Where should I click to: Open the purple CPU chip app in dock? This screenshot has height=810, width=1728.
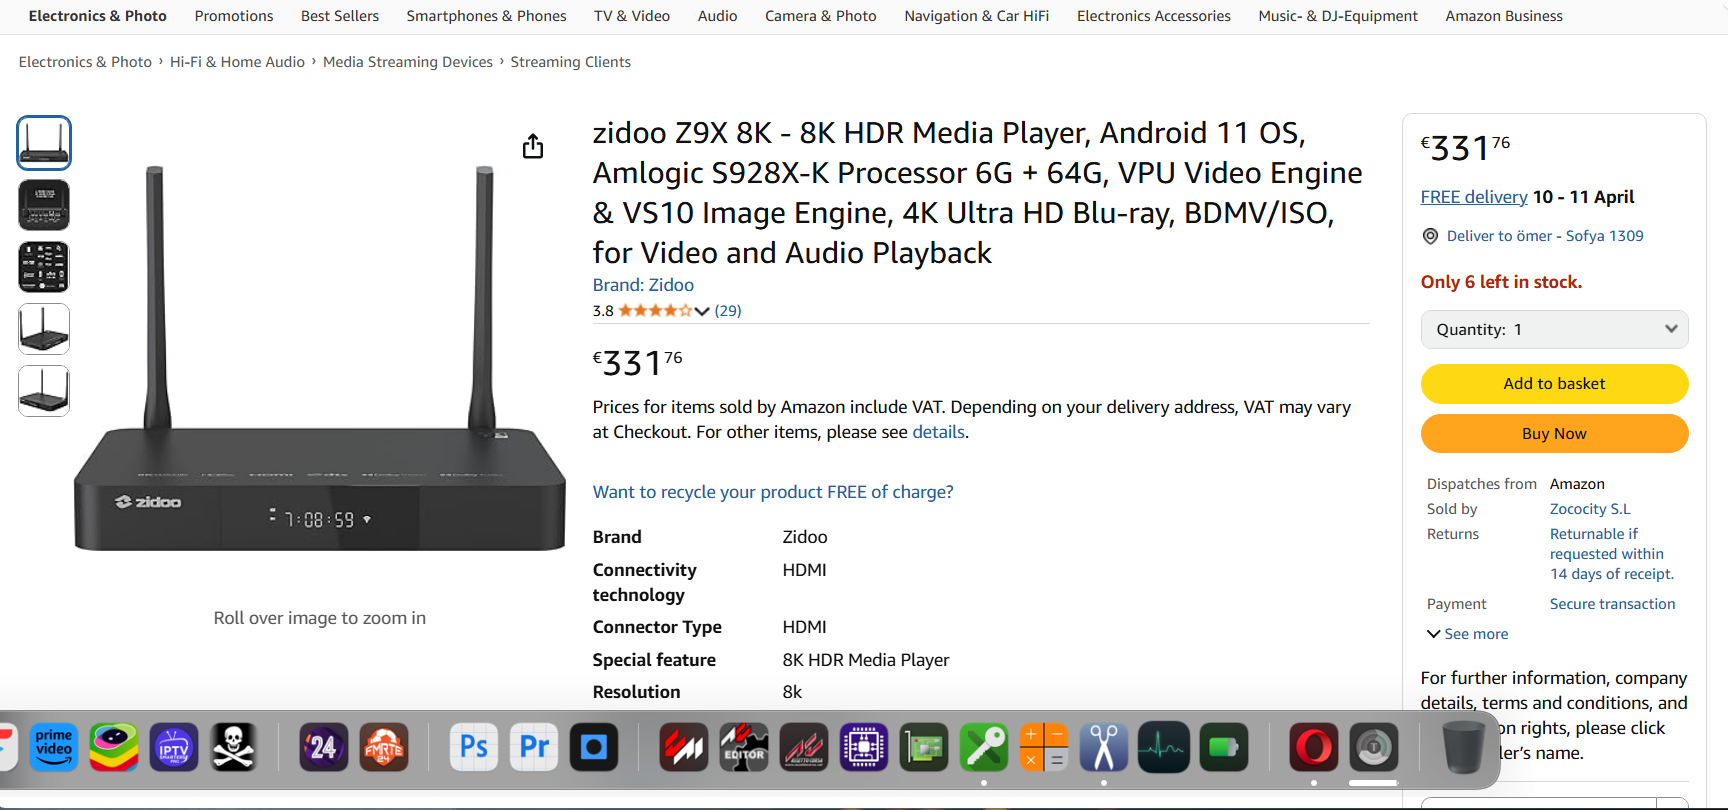pyautogui.click(x=864, y=747)
